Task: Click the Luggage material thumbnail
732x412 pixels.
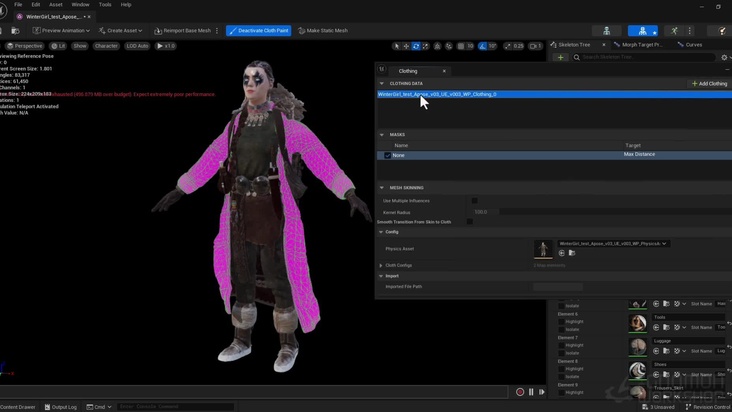Action: pyautogui.click(x=638, y=346)
